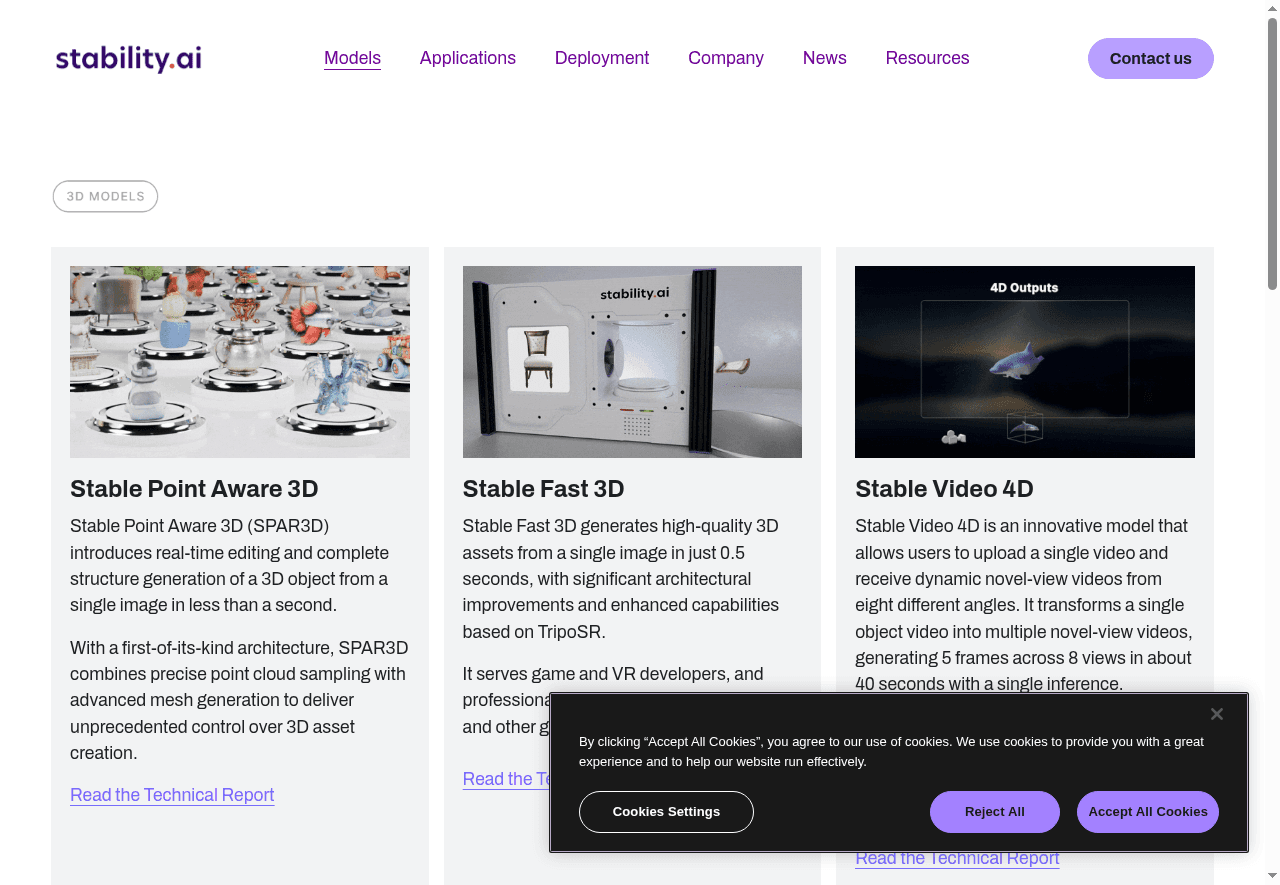Viewport: 1280px width, 885px height.
Task: Reject all cookies
Action: pos(994,812)
